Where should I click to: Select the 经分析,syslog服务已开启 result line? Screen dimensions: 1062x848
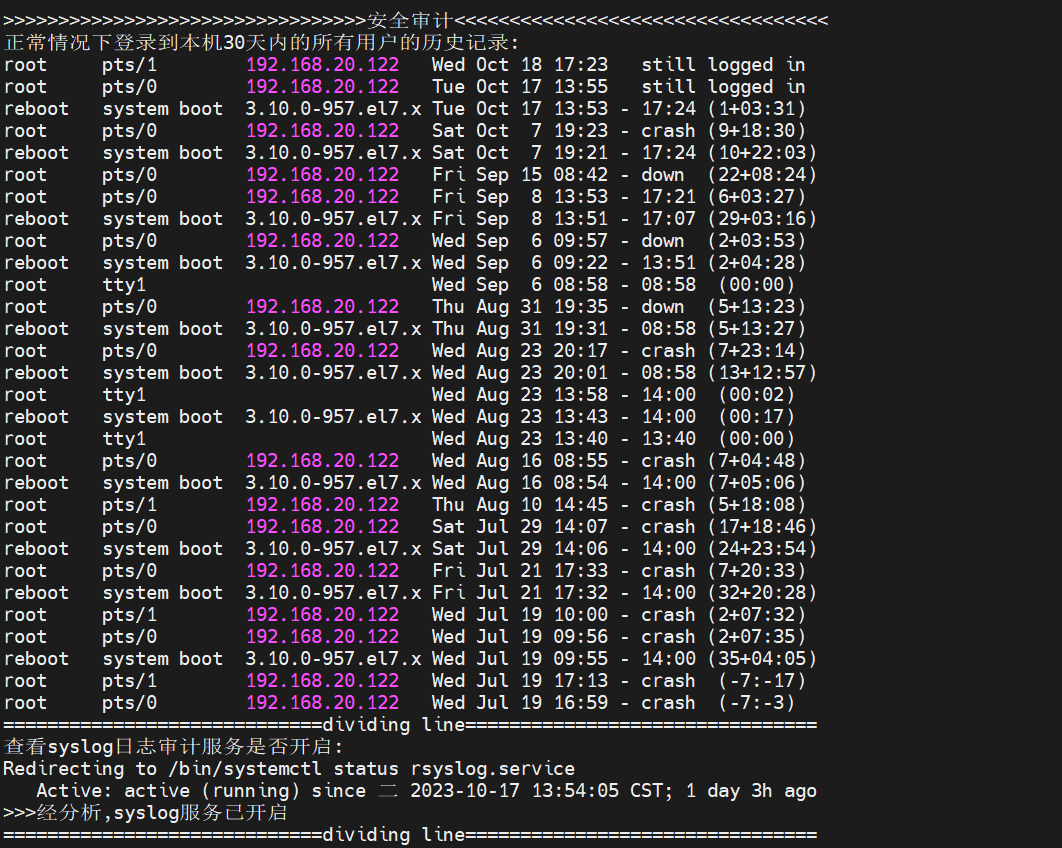click(145, 813)
